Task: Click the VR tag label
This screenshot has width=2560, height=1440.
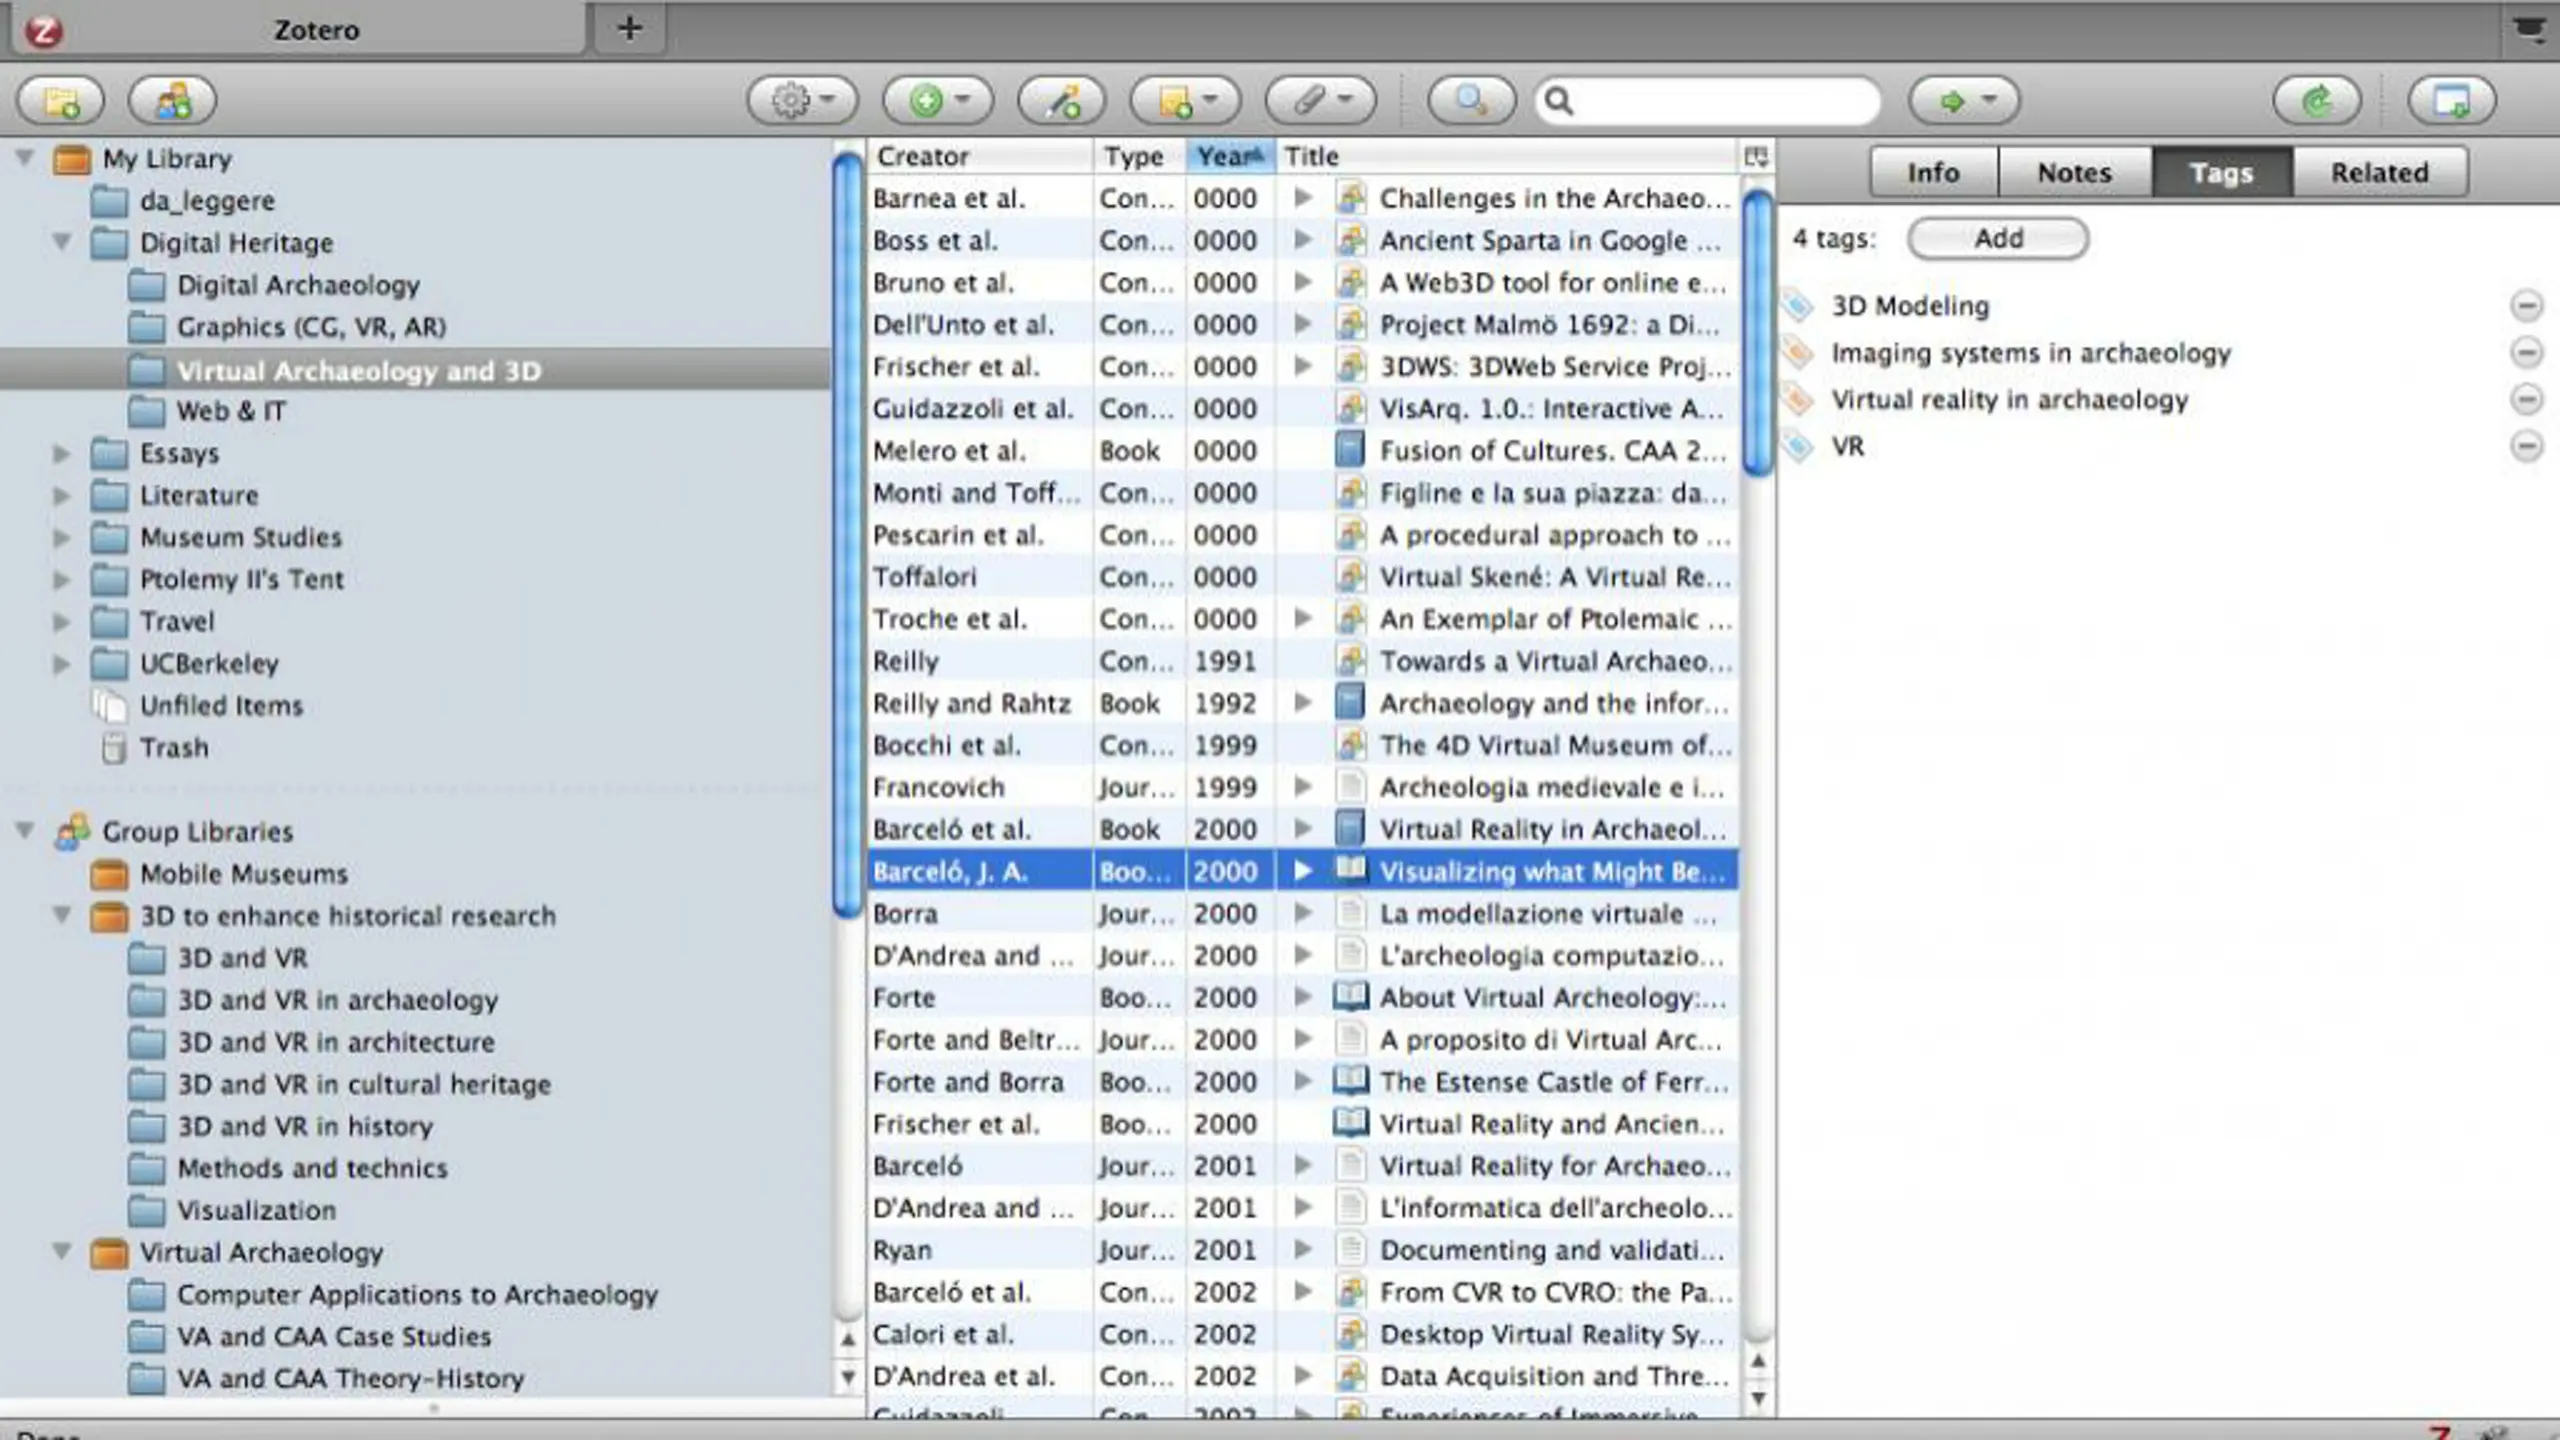Action: [1848, 447]
